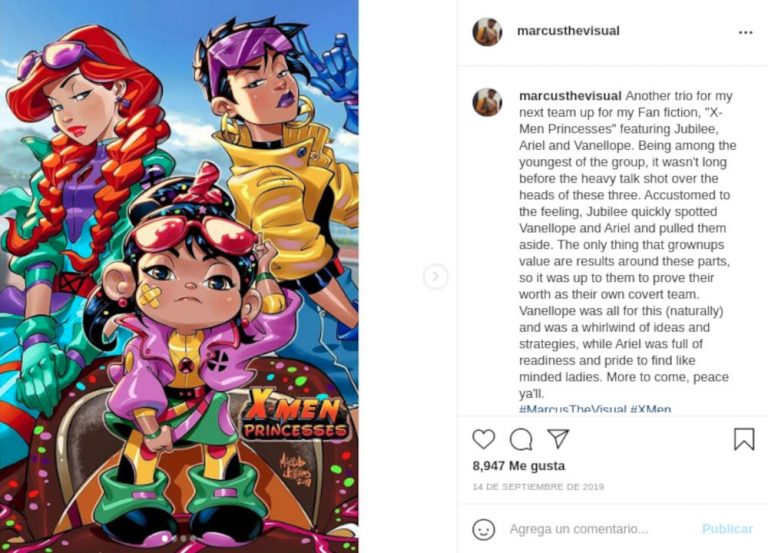
Task: Advance to next image with arrow button
Action: (435, 276)
